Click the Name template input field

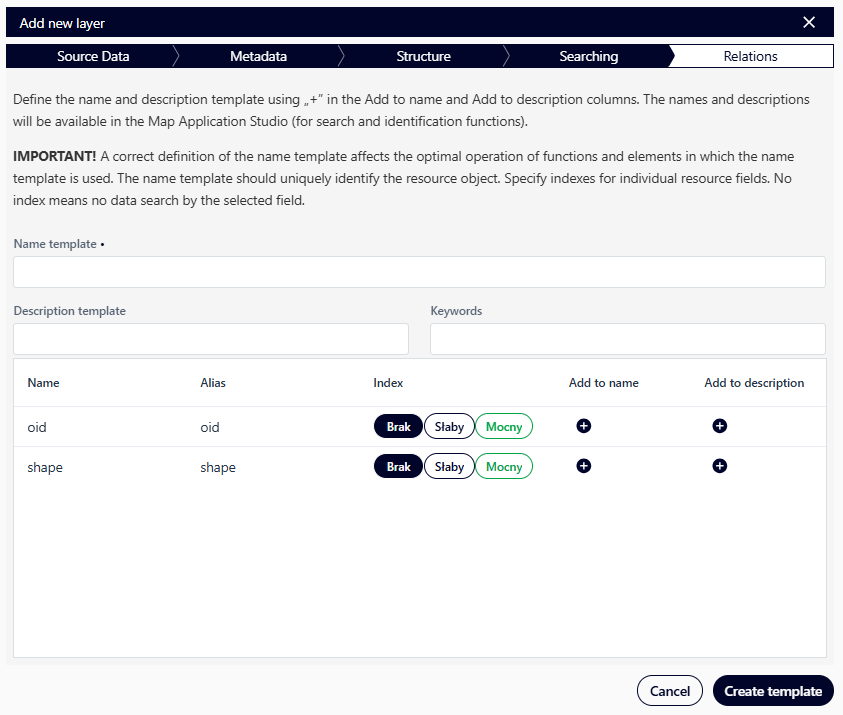[420, 271]
